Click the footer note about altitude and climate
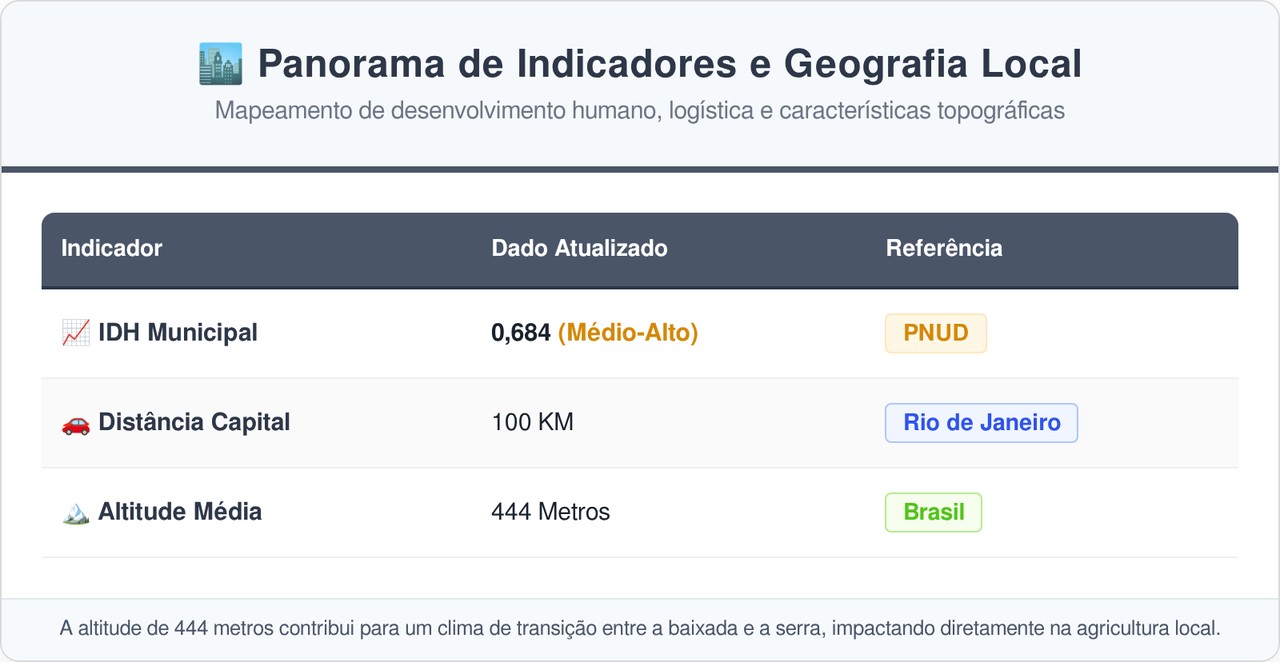Image resolution: width=1280 pixels, height=662 pixels. click(640, 629)
